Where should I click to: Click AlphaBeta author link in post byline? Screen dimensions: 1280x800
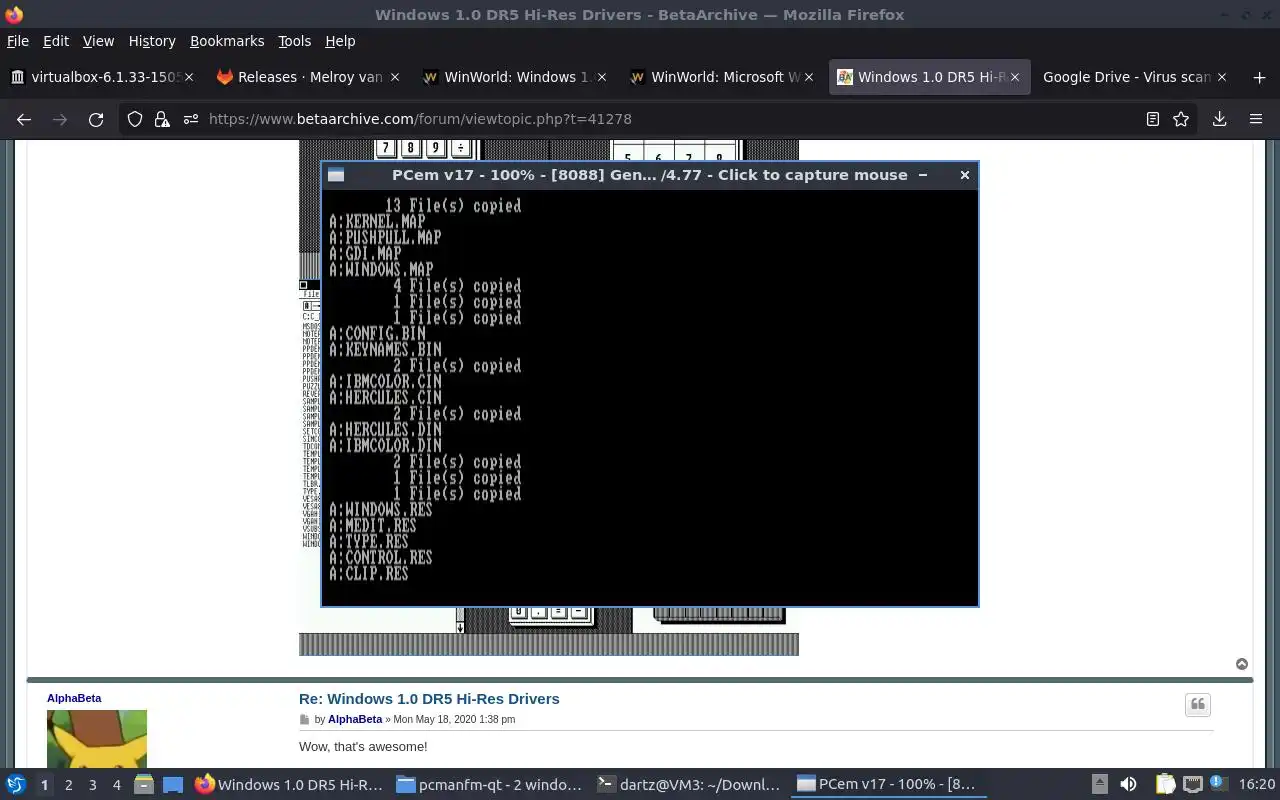(355, 719)
